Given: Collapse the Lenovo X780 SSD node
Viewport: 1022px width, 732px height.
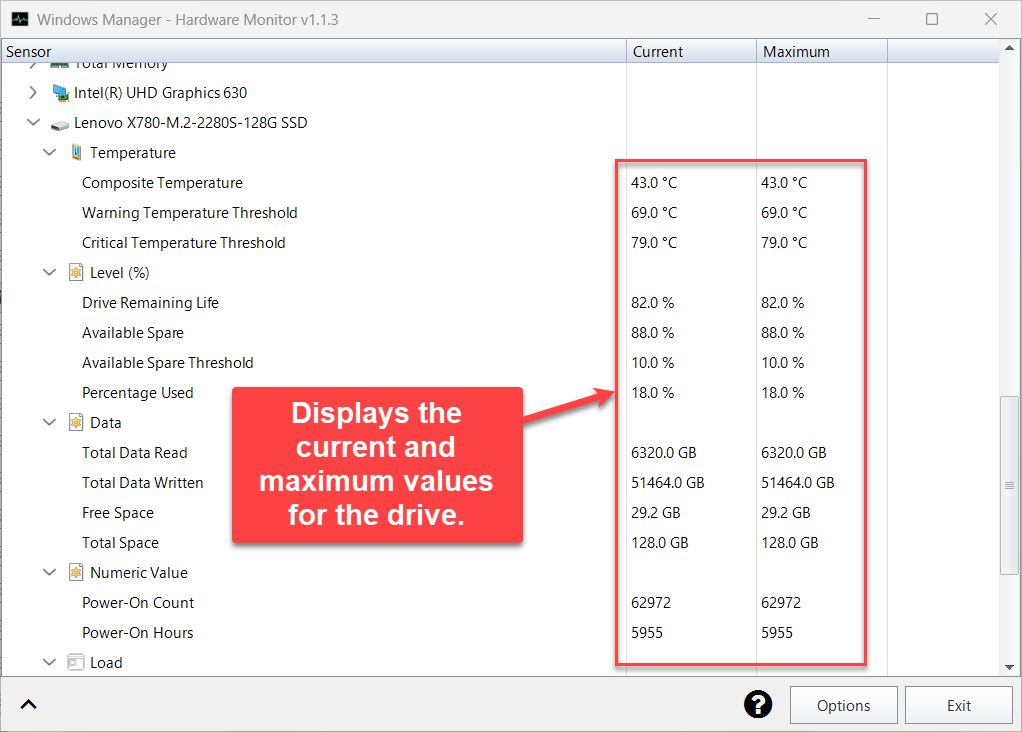Looking at the screenshot, I should (33, 122).
